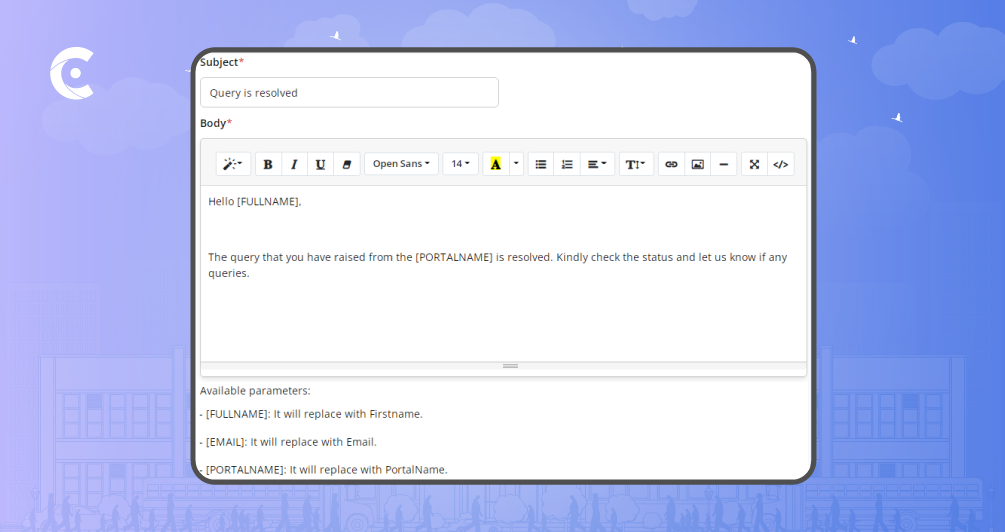
Task: Toggle fullscreen editor mode
Action: pyautogui.click(x=755, y=164)
